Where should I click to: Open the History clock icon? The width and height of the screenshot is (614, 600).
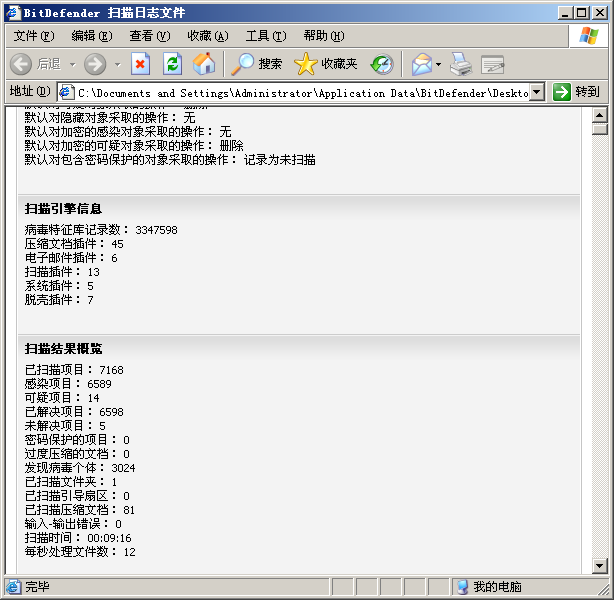(x=382, y=64)
